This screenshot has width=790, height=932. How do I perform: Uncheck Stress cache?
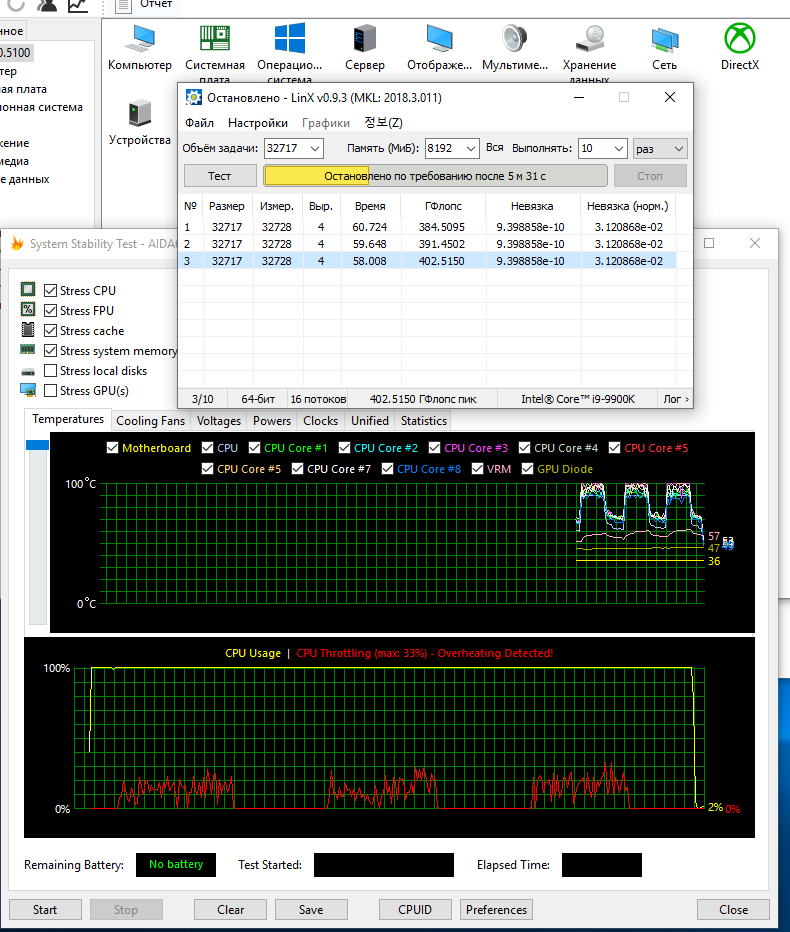[x=51, y=330]
